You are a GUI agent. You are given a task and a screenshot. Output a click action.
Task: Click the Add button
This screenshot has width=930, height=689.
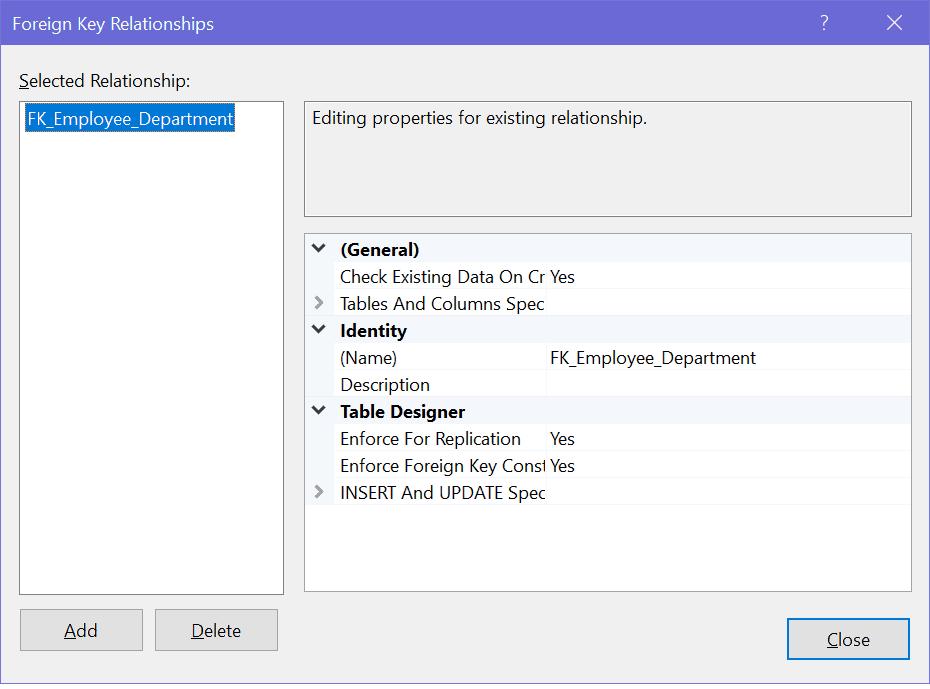coord(81,630)
